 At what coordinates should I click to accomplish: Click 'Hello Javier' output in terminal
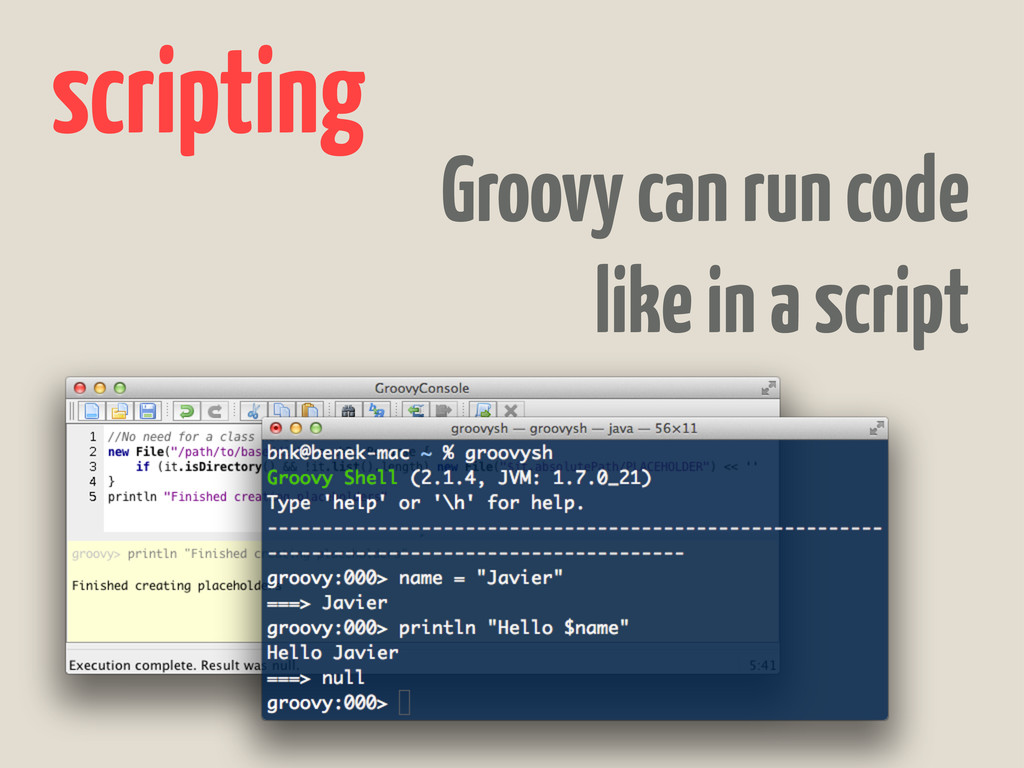tap(332, 652)
